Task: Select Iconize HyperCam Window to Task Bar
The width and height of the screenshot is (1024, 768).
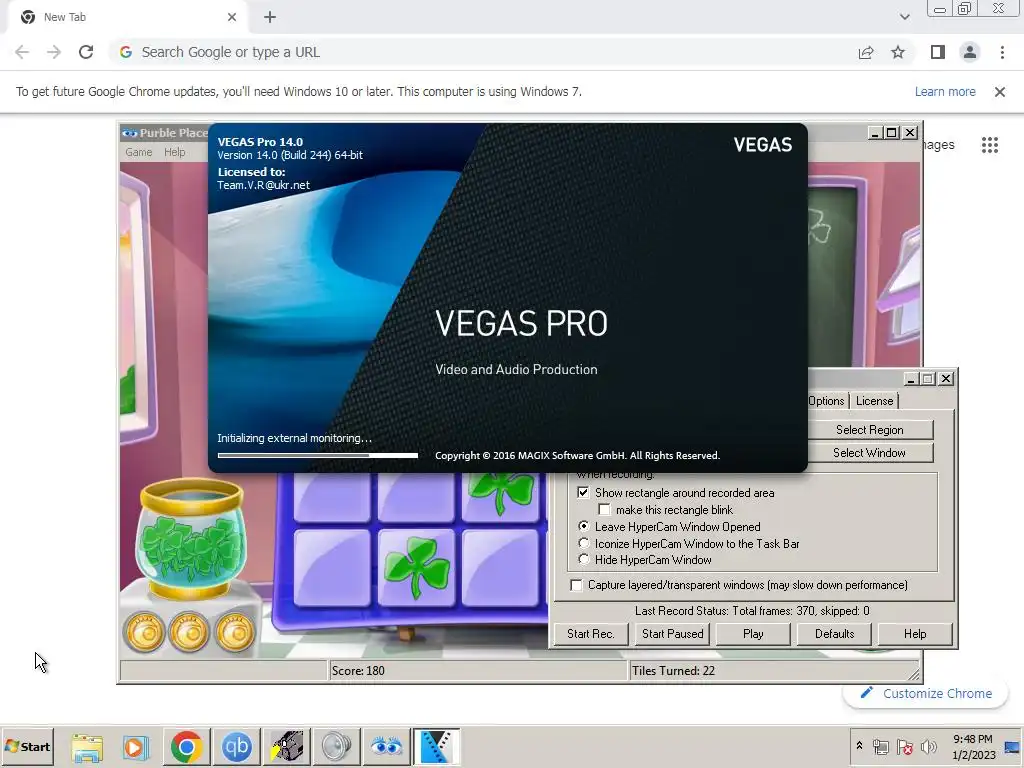Action: (583, 543)
